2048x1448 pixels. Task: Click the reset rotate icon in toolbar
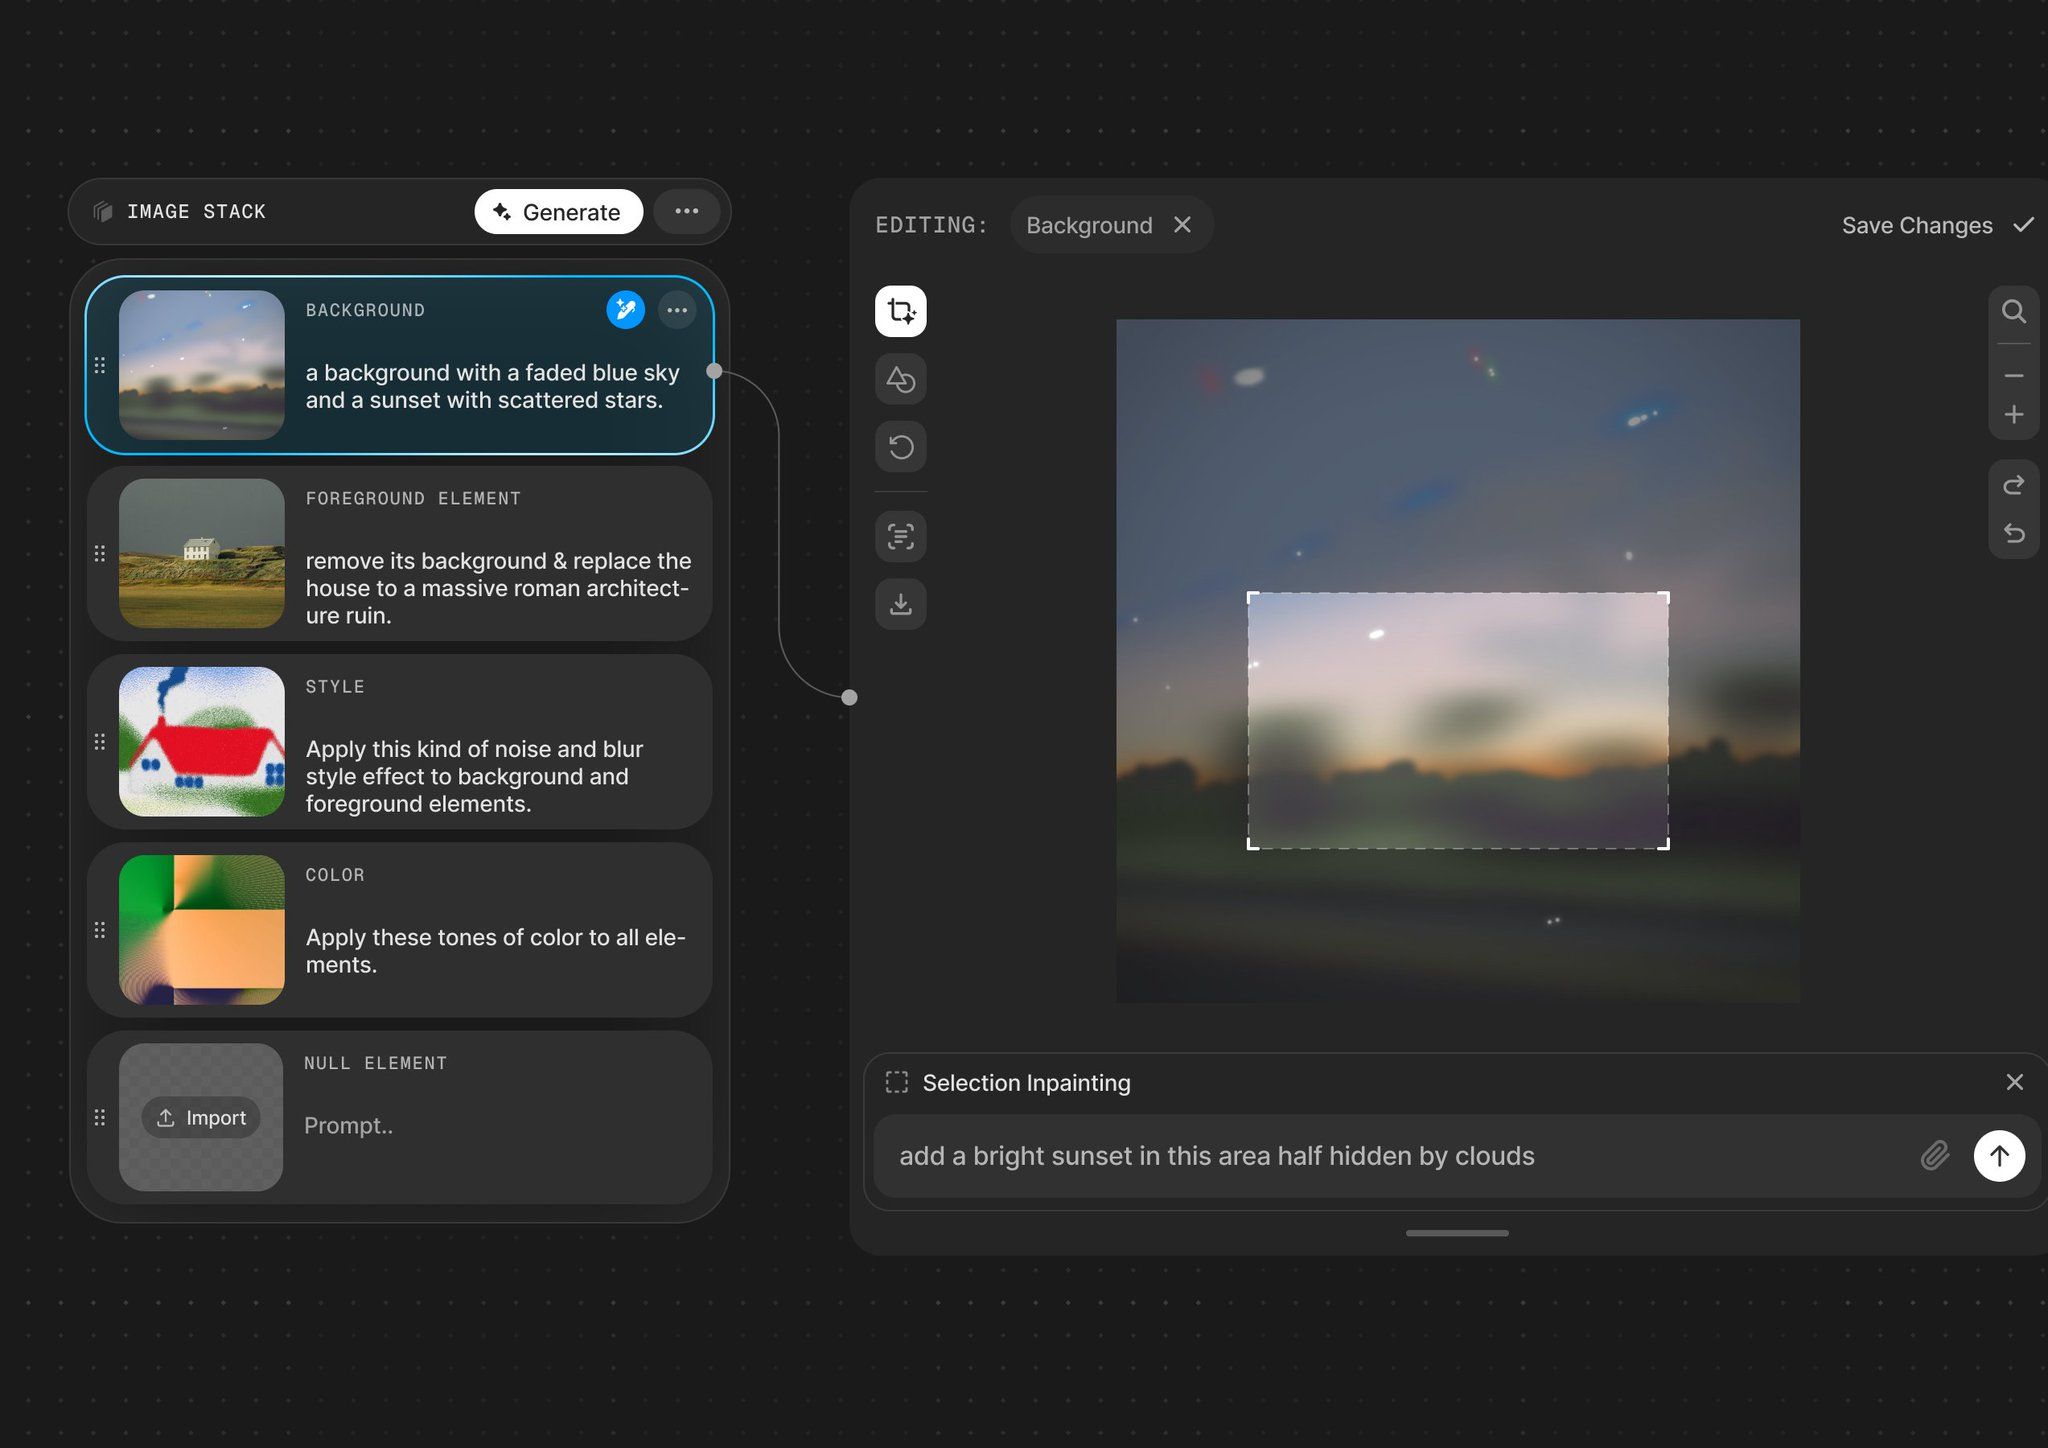(900, 447)
